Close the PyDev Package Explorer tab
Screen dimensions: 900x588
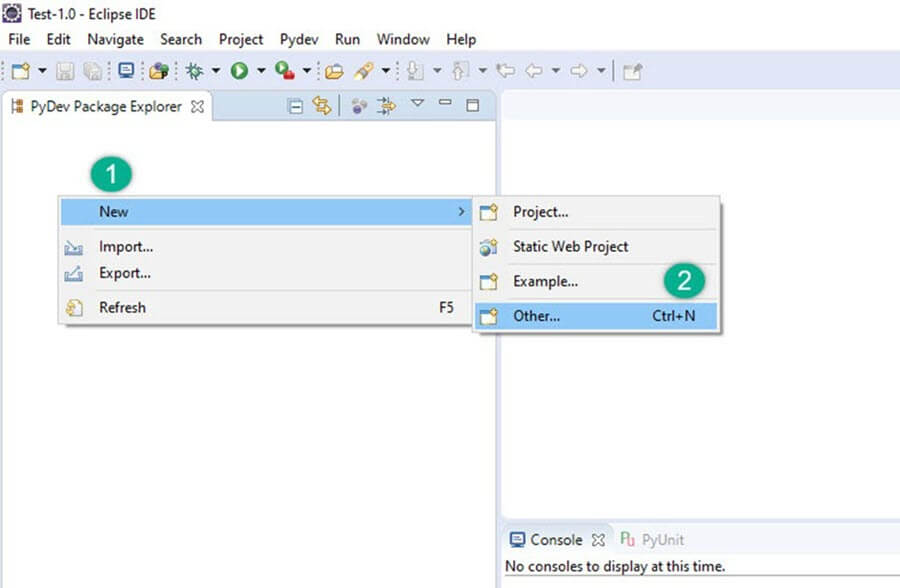pos(197,106)
